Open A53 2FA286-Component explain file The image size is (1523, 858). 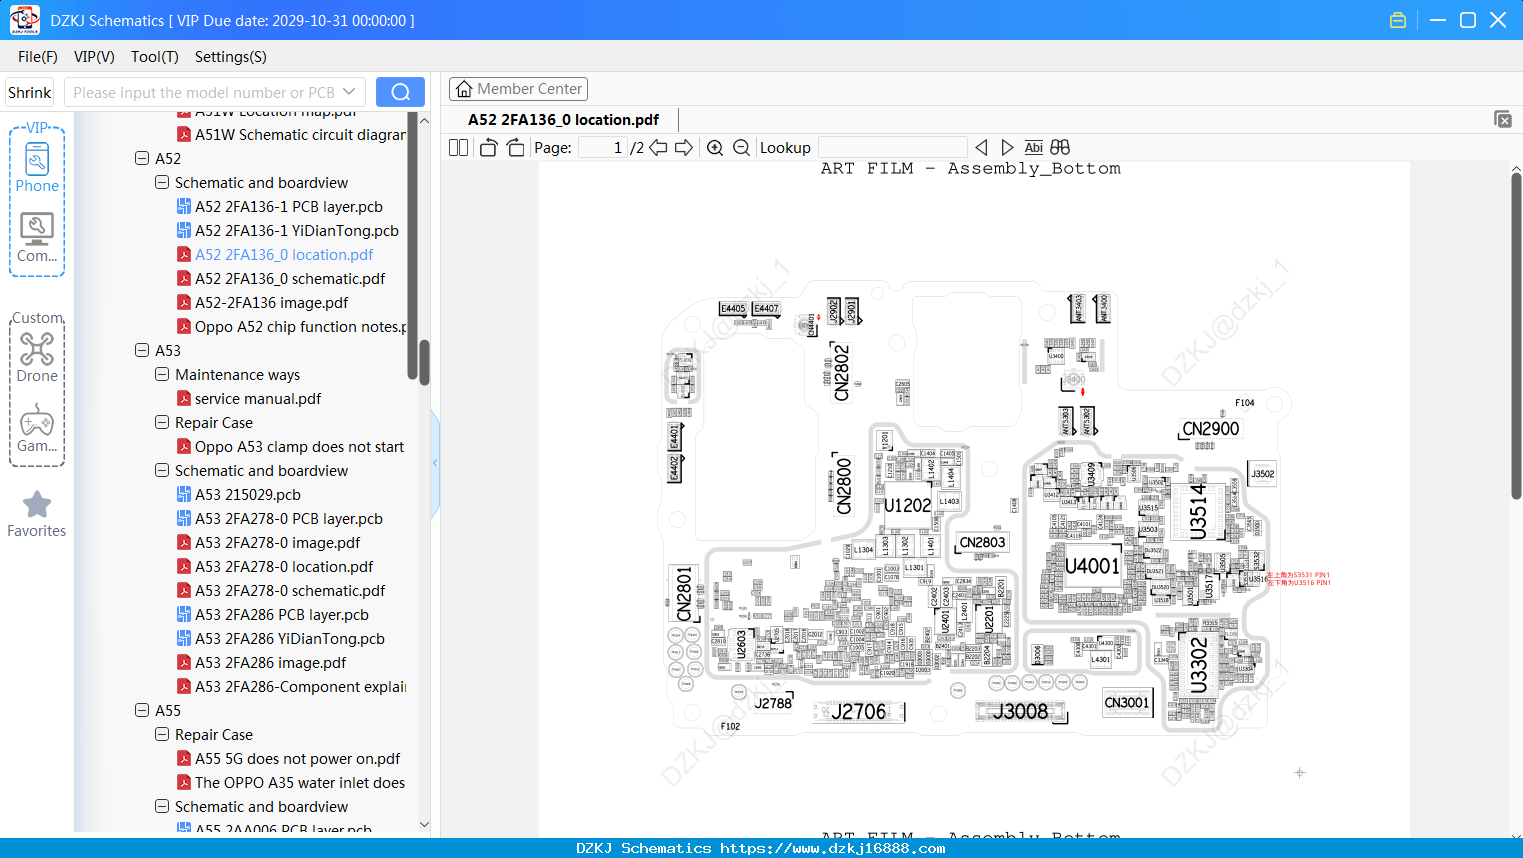(300, 687)
